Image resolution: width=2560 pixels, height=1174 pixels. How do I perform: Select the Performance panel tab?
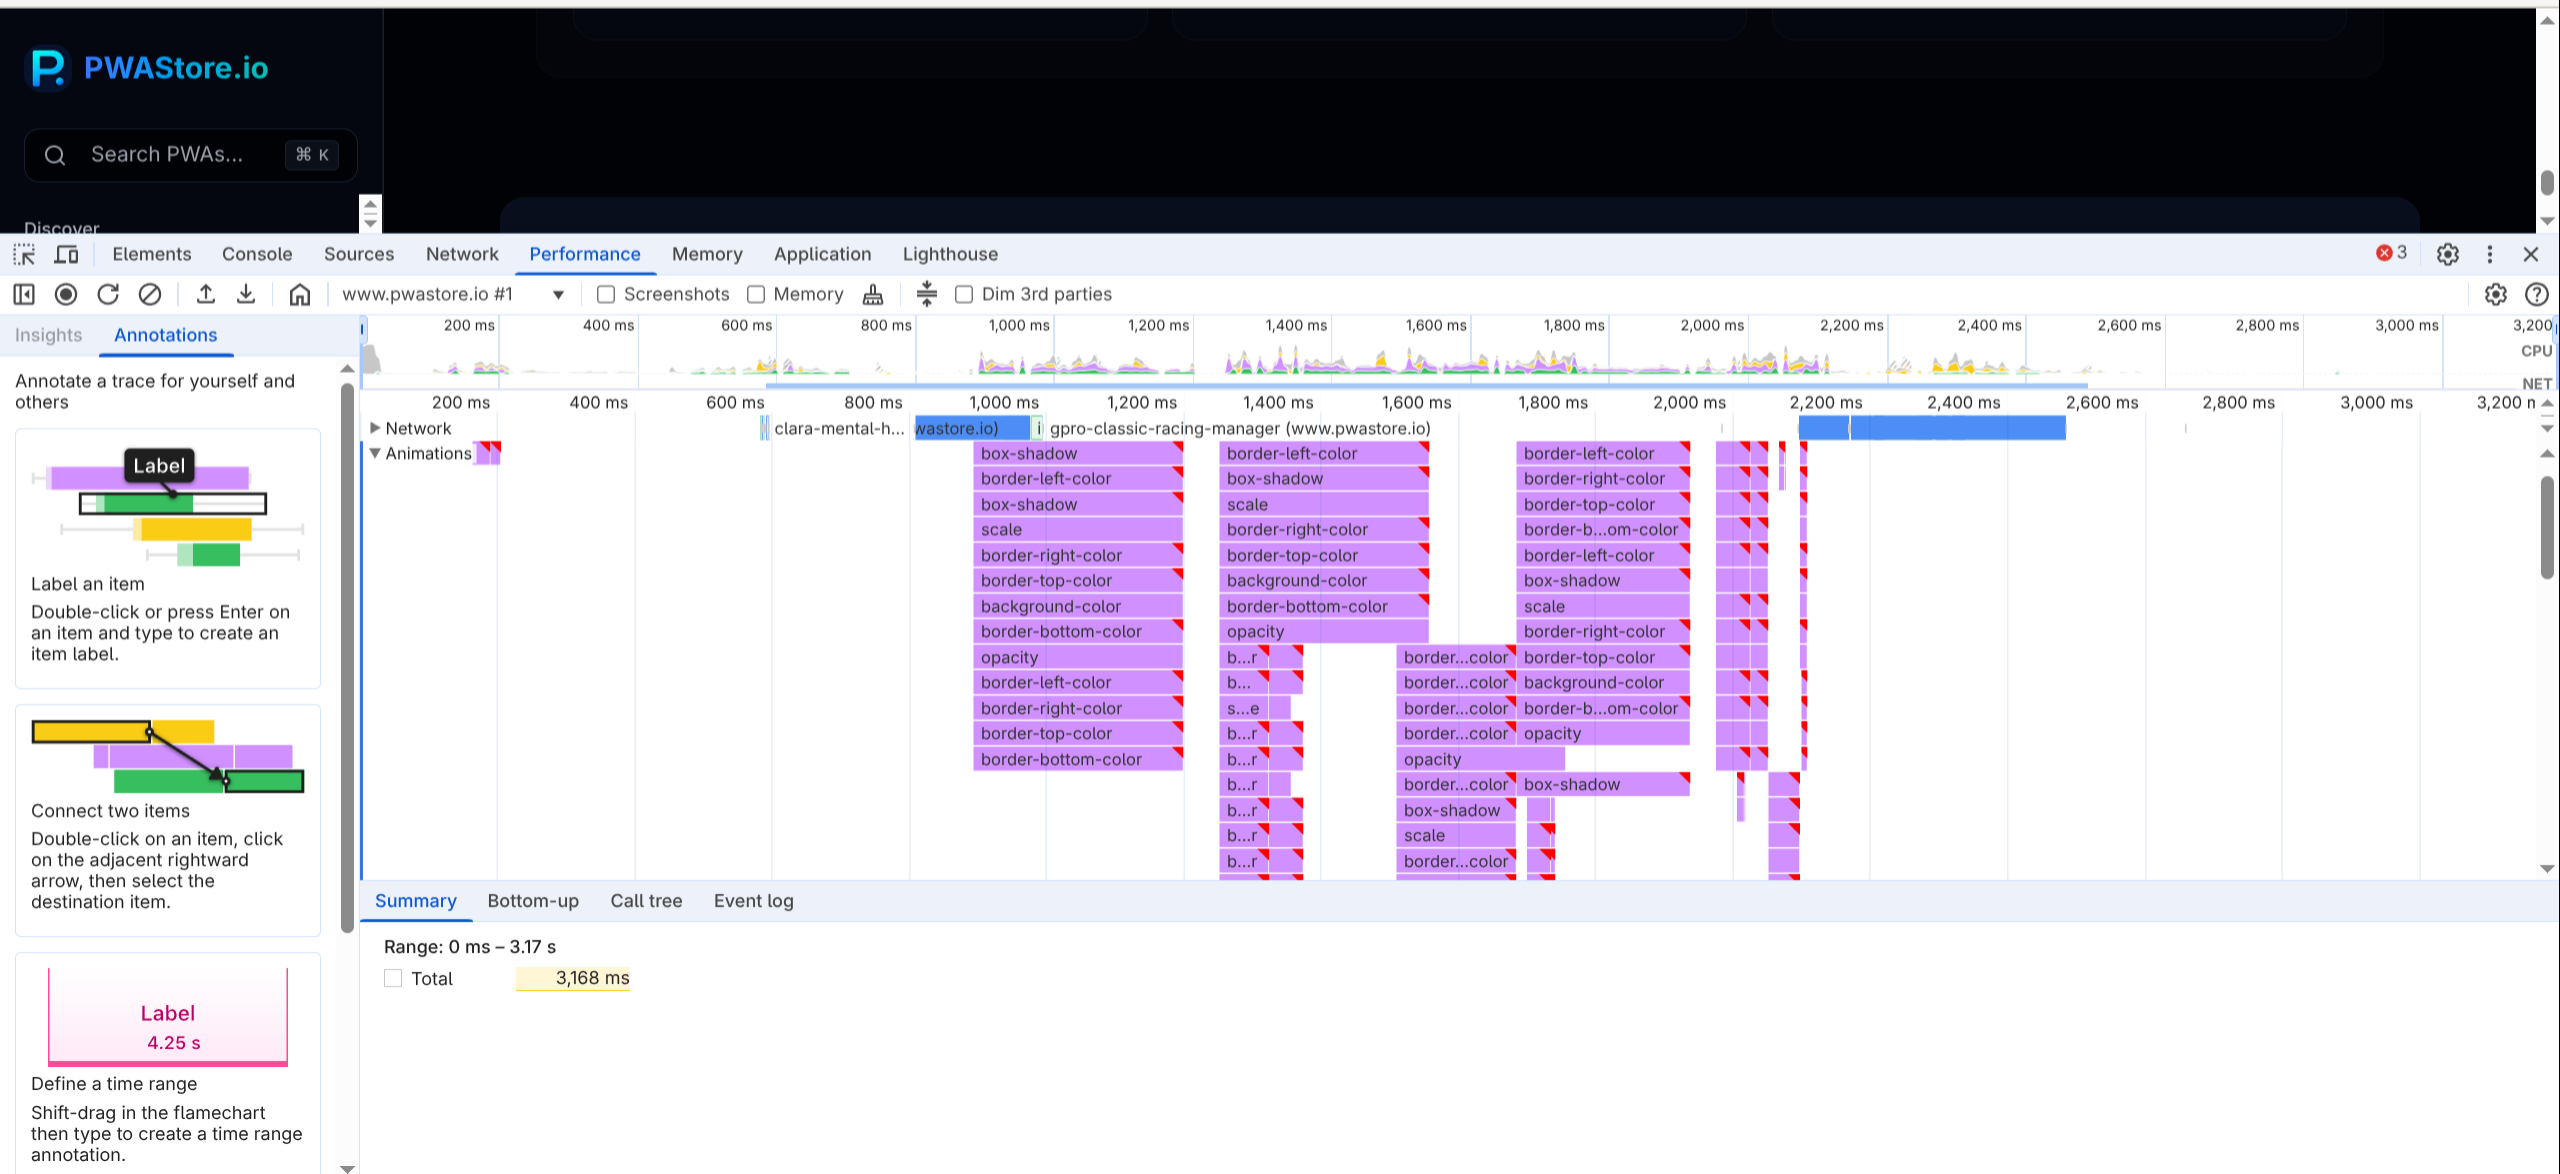[585, 254]
